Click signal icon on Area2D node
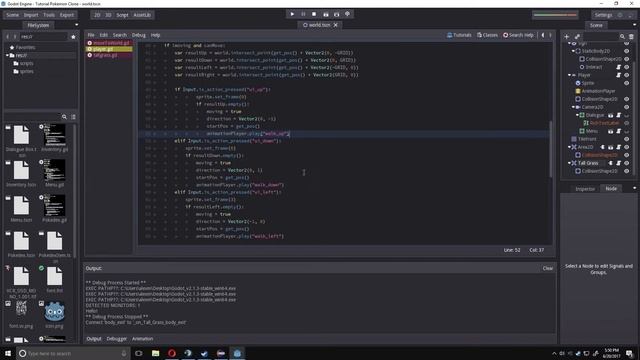This screenshot has width=640, height=360. pyautogui.click(x=602, y=147)
